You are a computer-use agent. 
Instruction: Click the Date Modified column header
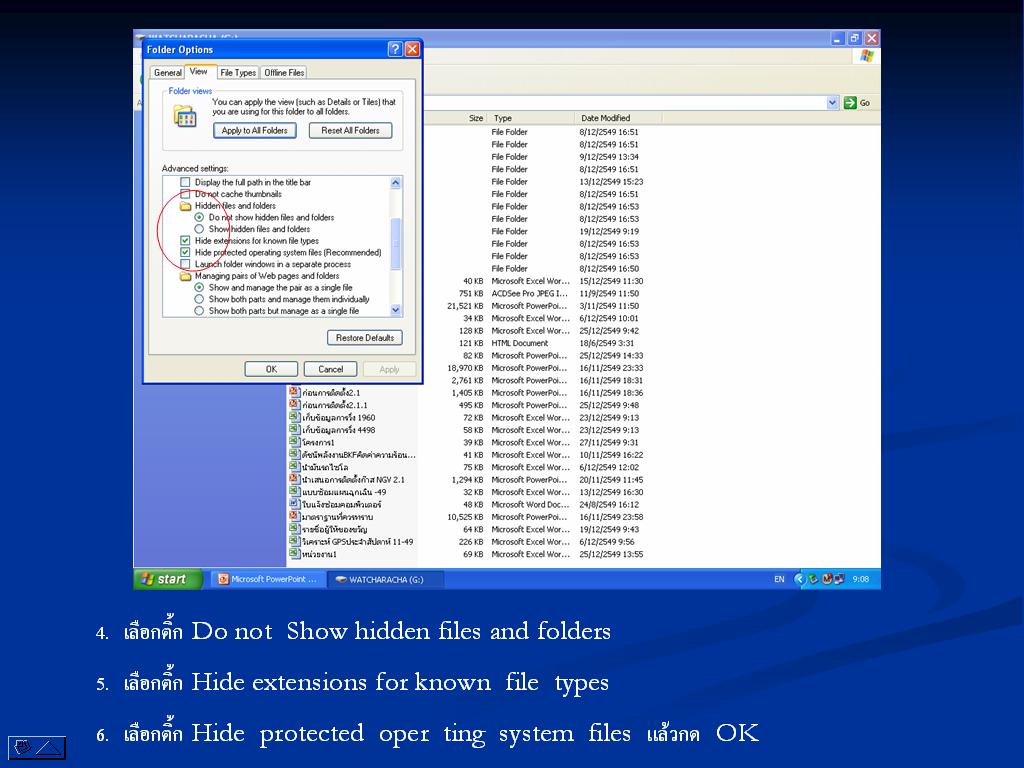coord(605,118)
